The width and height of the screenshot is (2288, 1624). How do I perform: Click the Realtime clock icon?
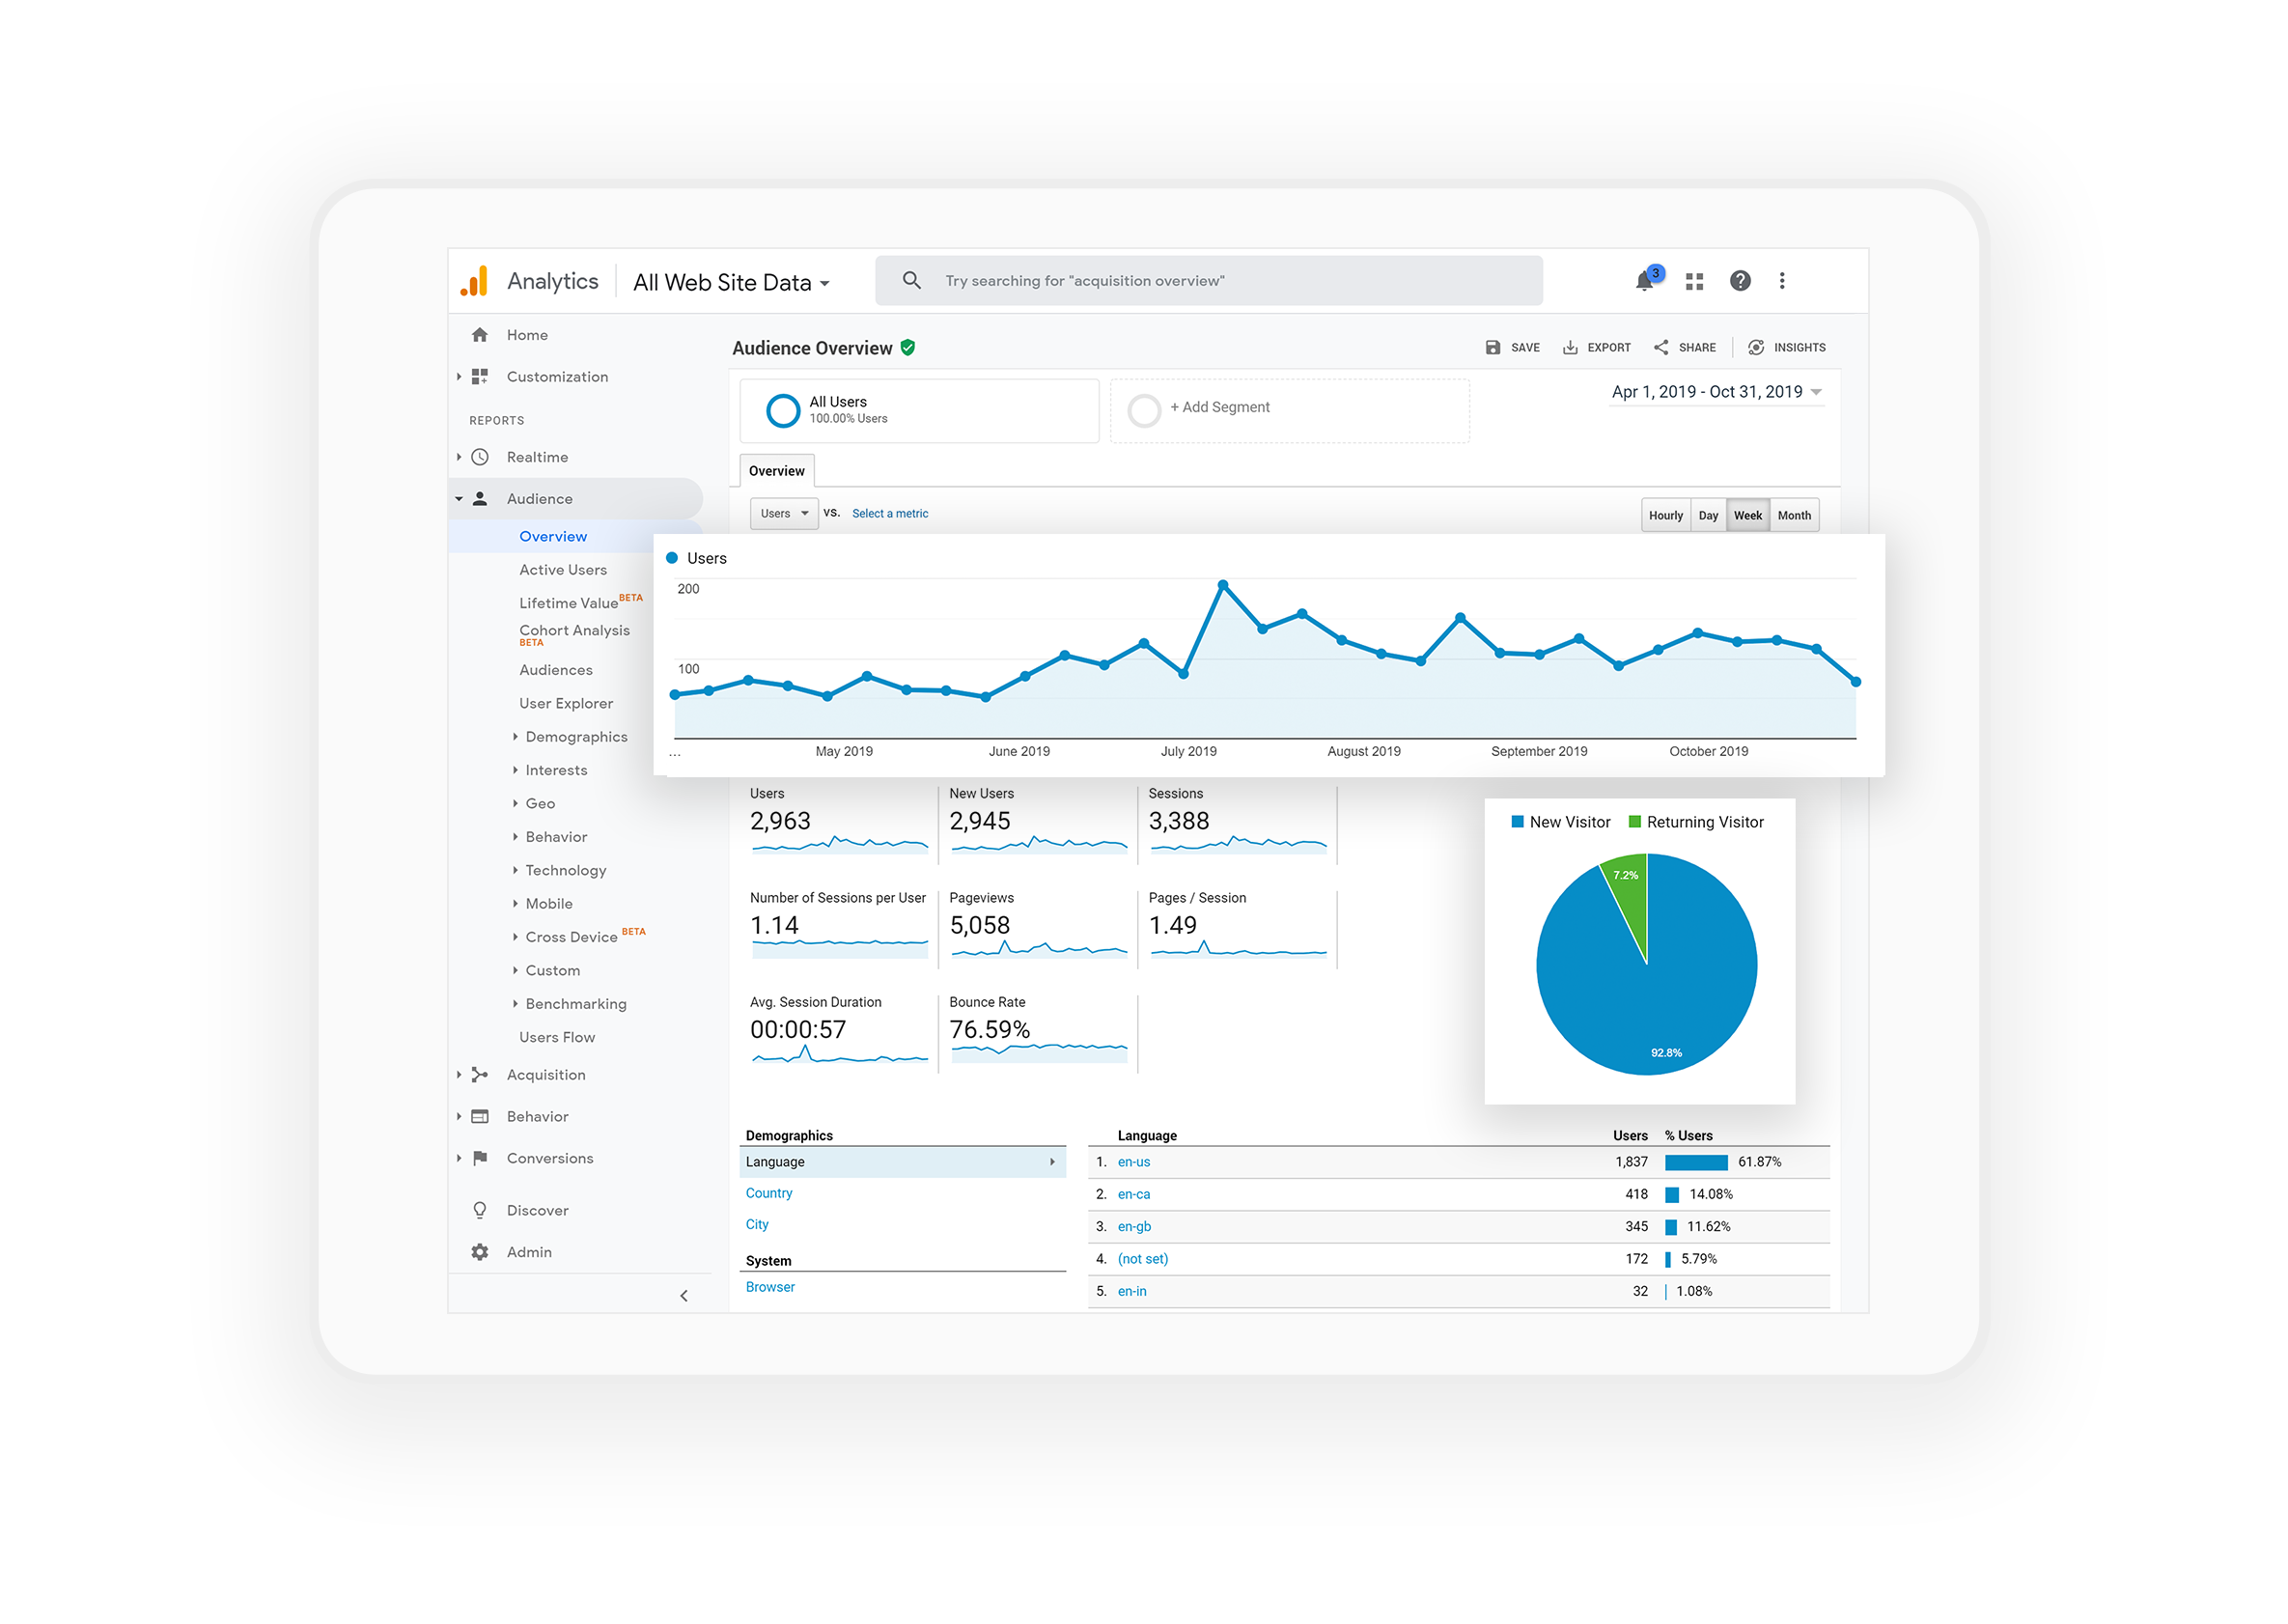480,457
